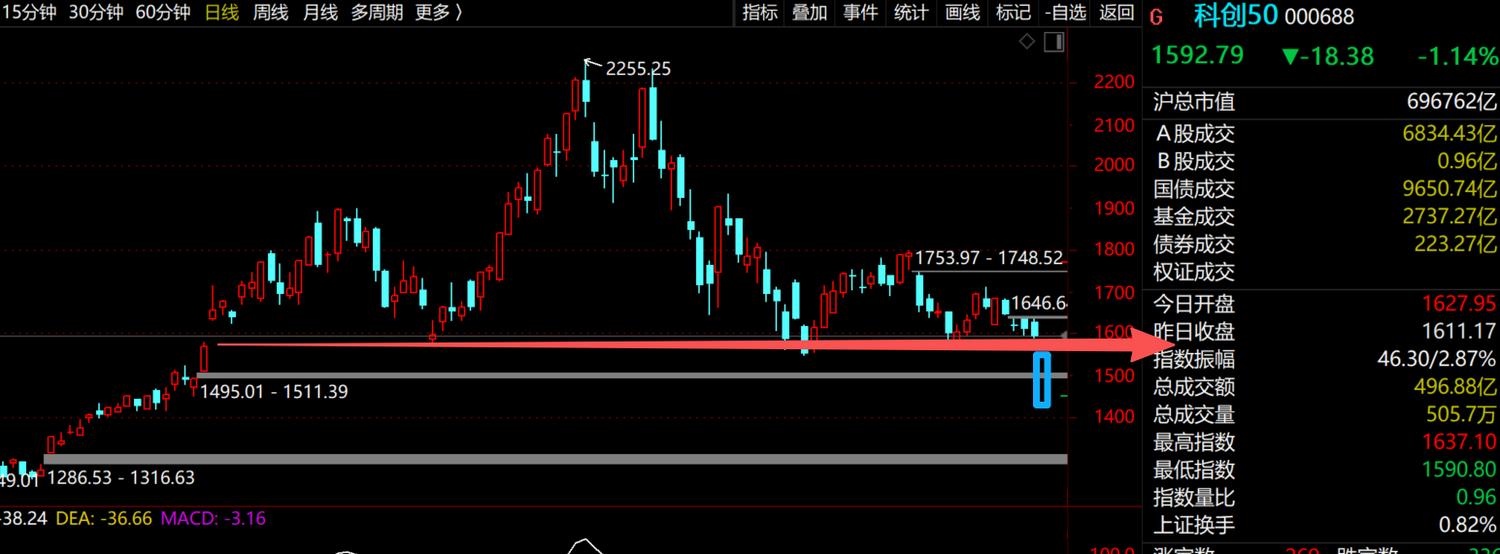The height and width of the screenshot is (554, 1500).
Task: Activate the 画线 drawing tool button
Action: pyautogui.click(x=962, y=12)
